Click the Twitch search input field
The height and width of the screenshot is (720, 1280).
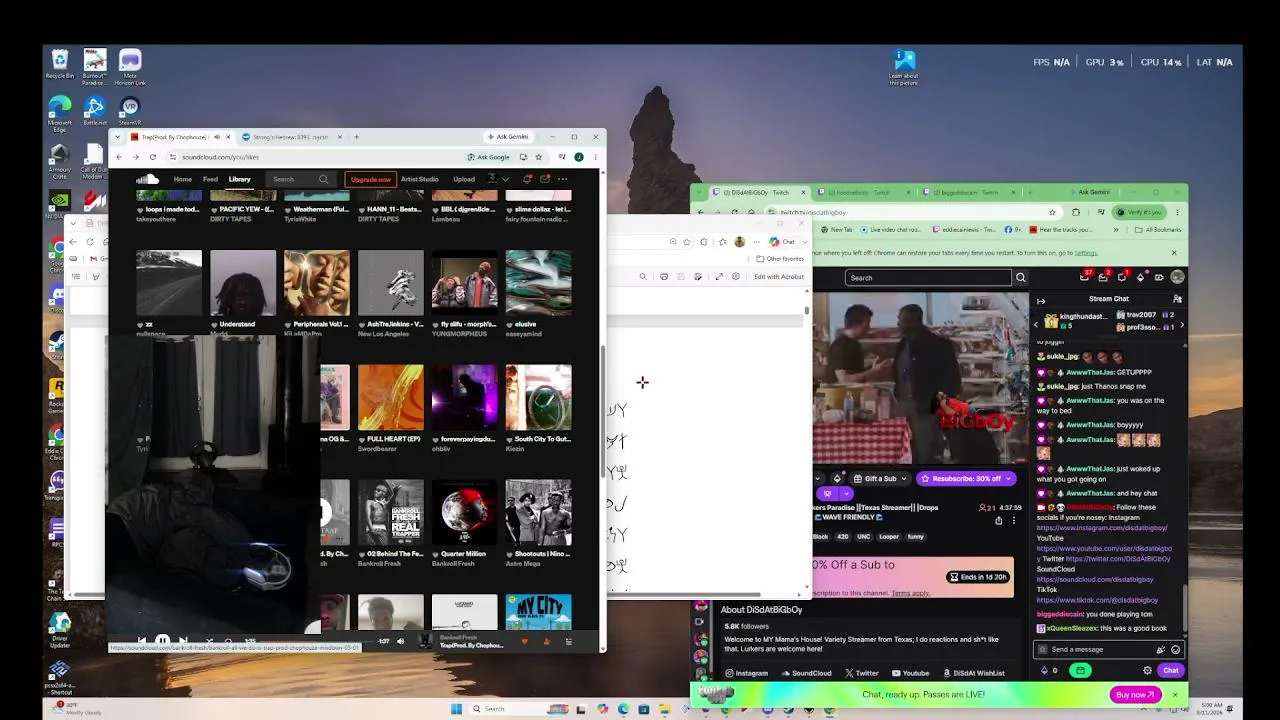927,278
